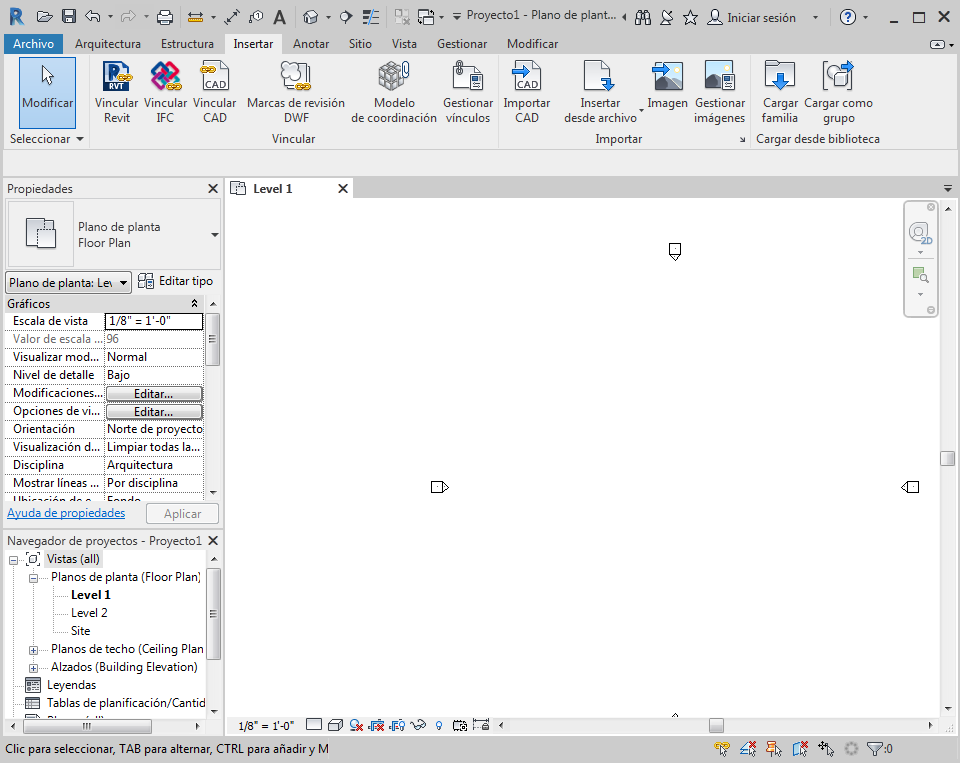The height and width of the screenshot is (763, 960).
Task: Select the Section tool icon
Action: (346, 17)
